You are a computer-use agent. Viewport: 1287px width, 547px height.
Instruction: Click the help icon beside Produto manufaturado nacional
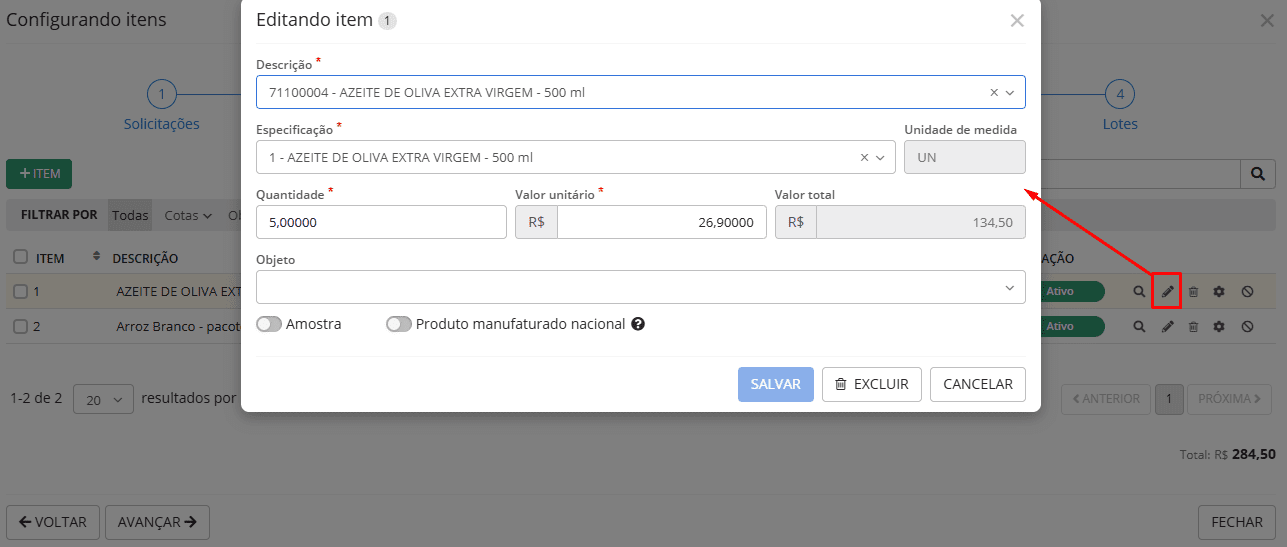click(637, 324)
